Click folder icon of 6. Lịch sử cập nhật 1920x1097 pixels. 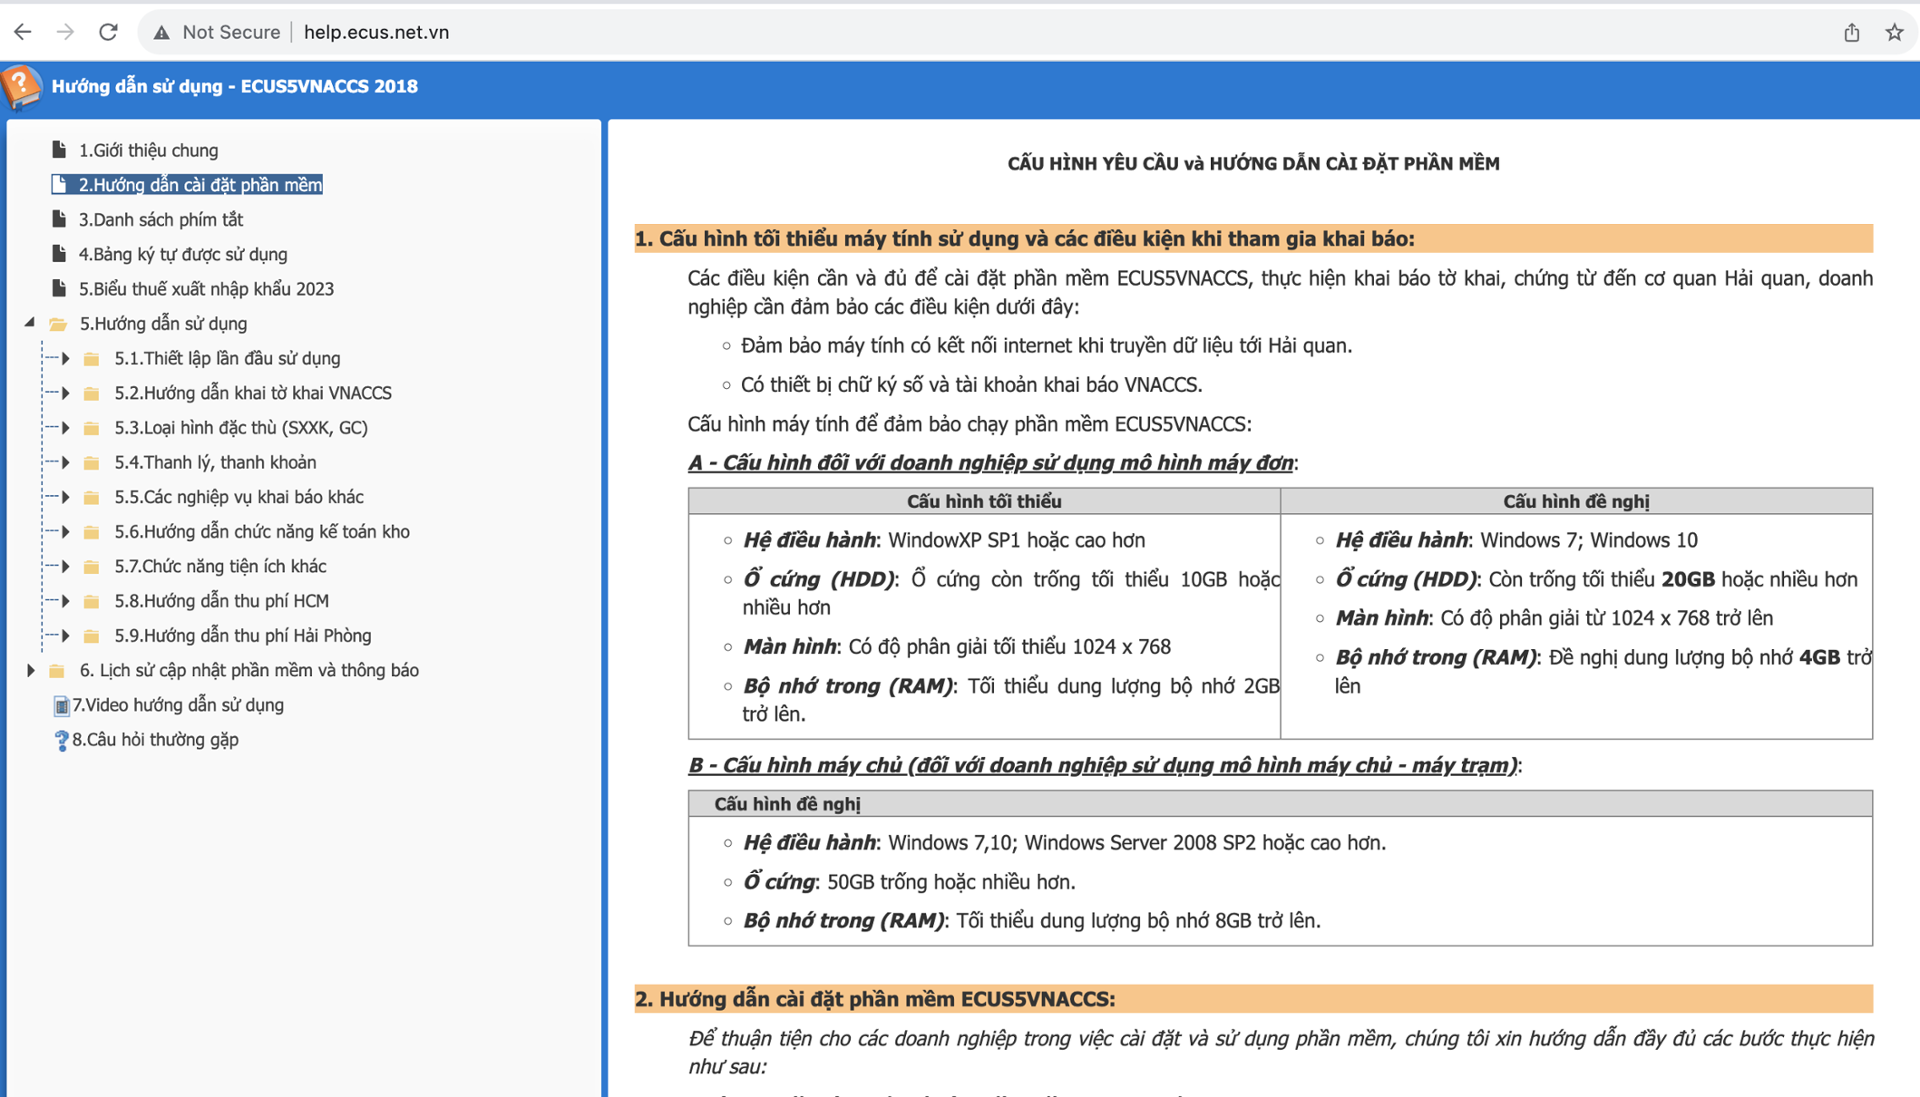(x=57, y=671)
